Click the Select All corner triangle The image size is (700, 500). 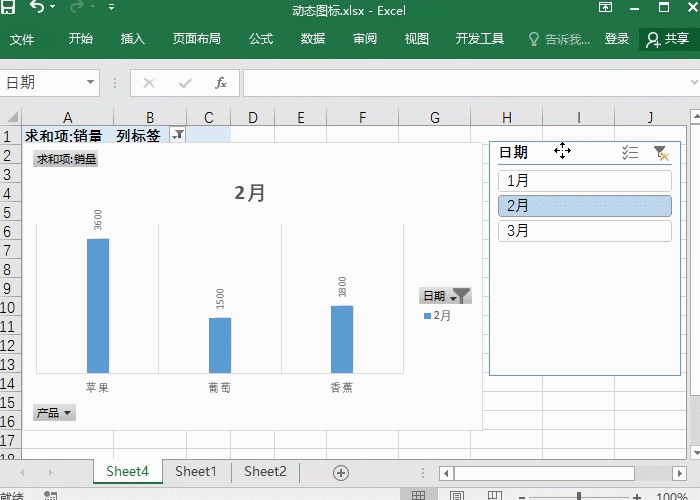click(x=11, y=117)
